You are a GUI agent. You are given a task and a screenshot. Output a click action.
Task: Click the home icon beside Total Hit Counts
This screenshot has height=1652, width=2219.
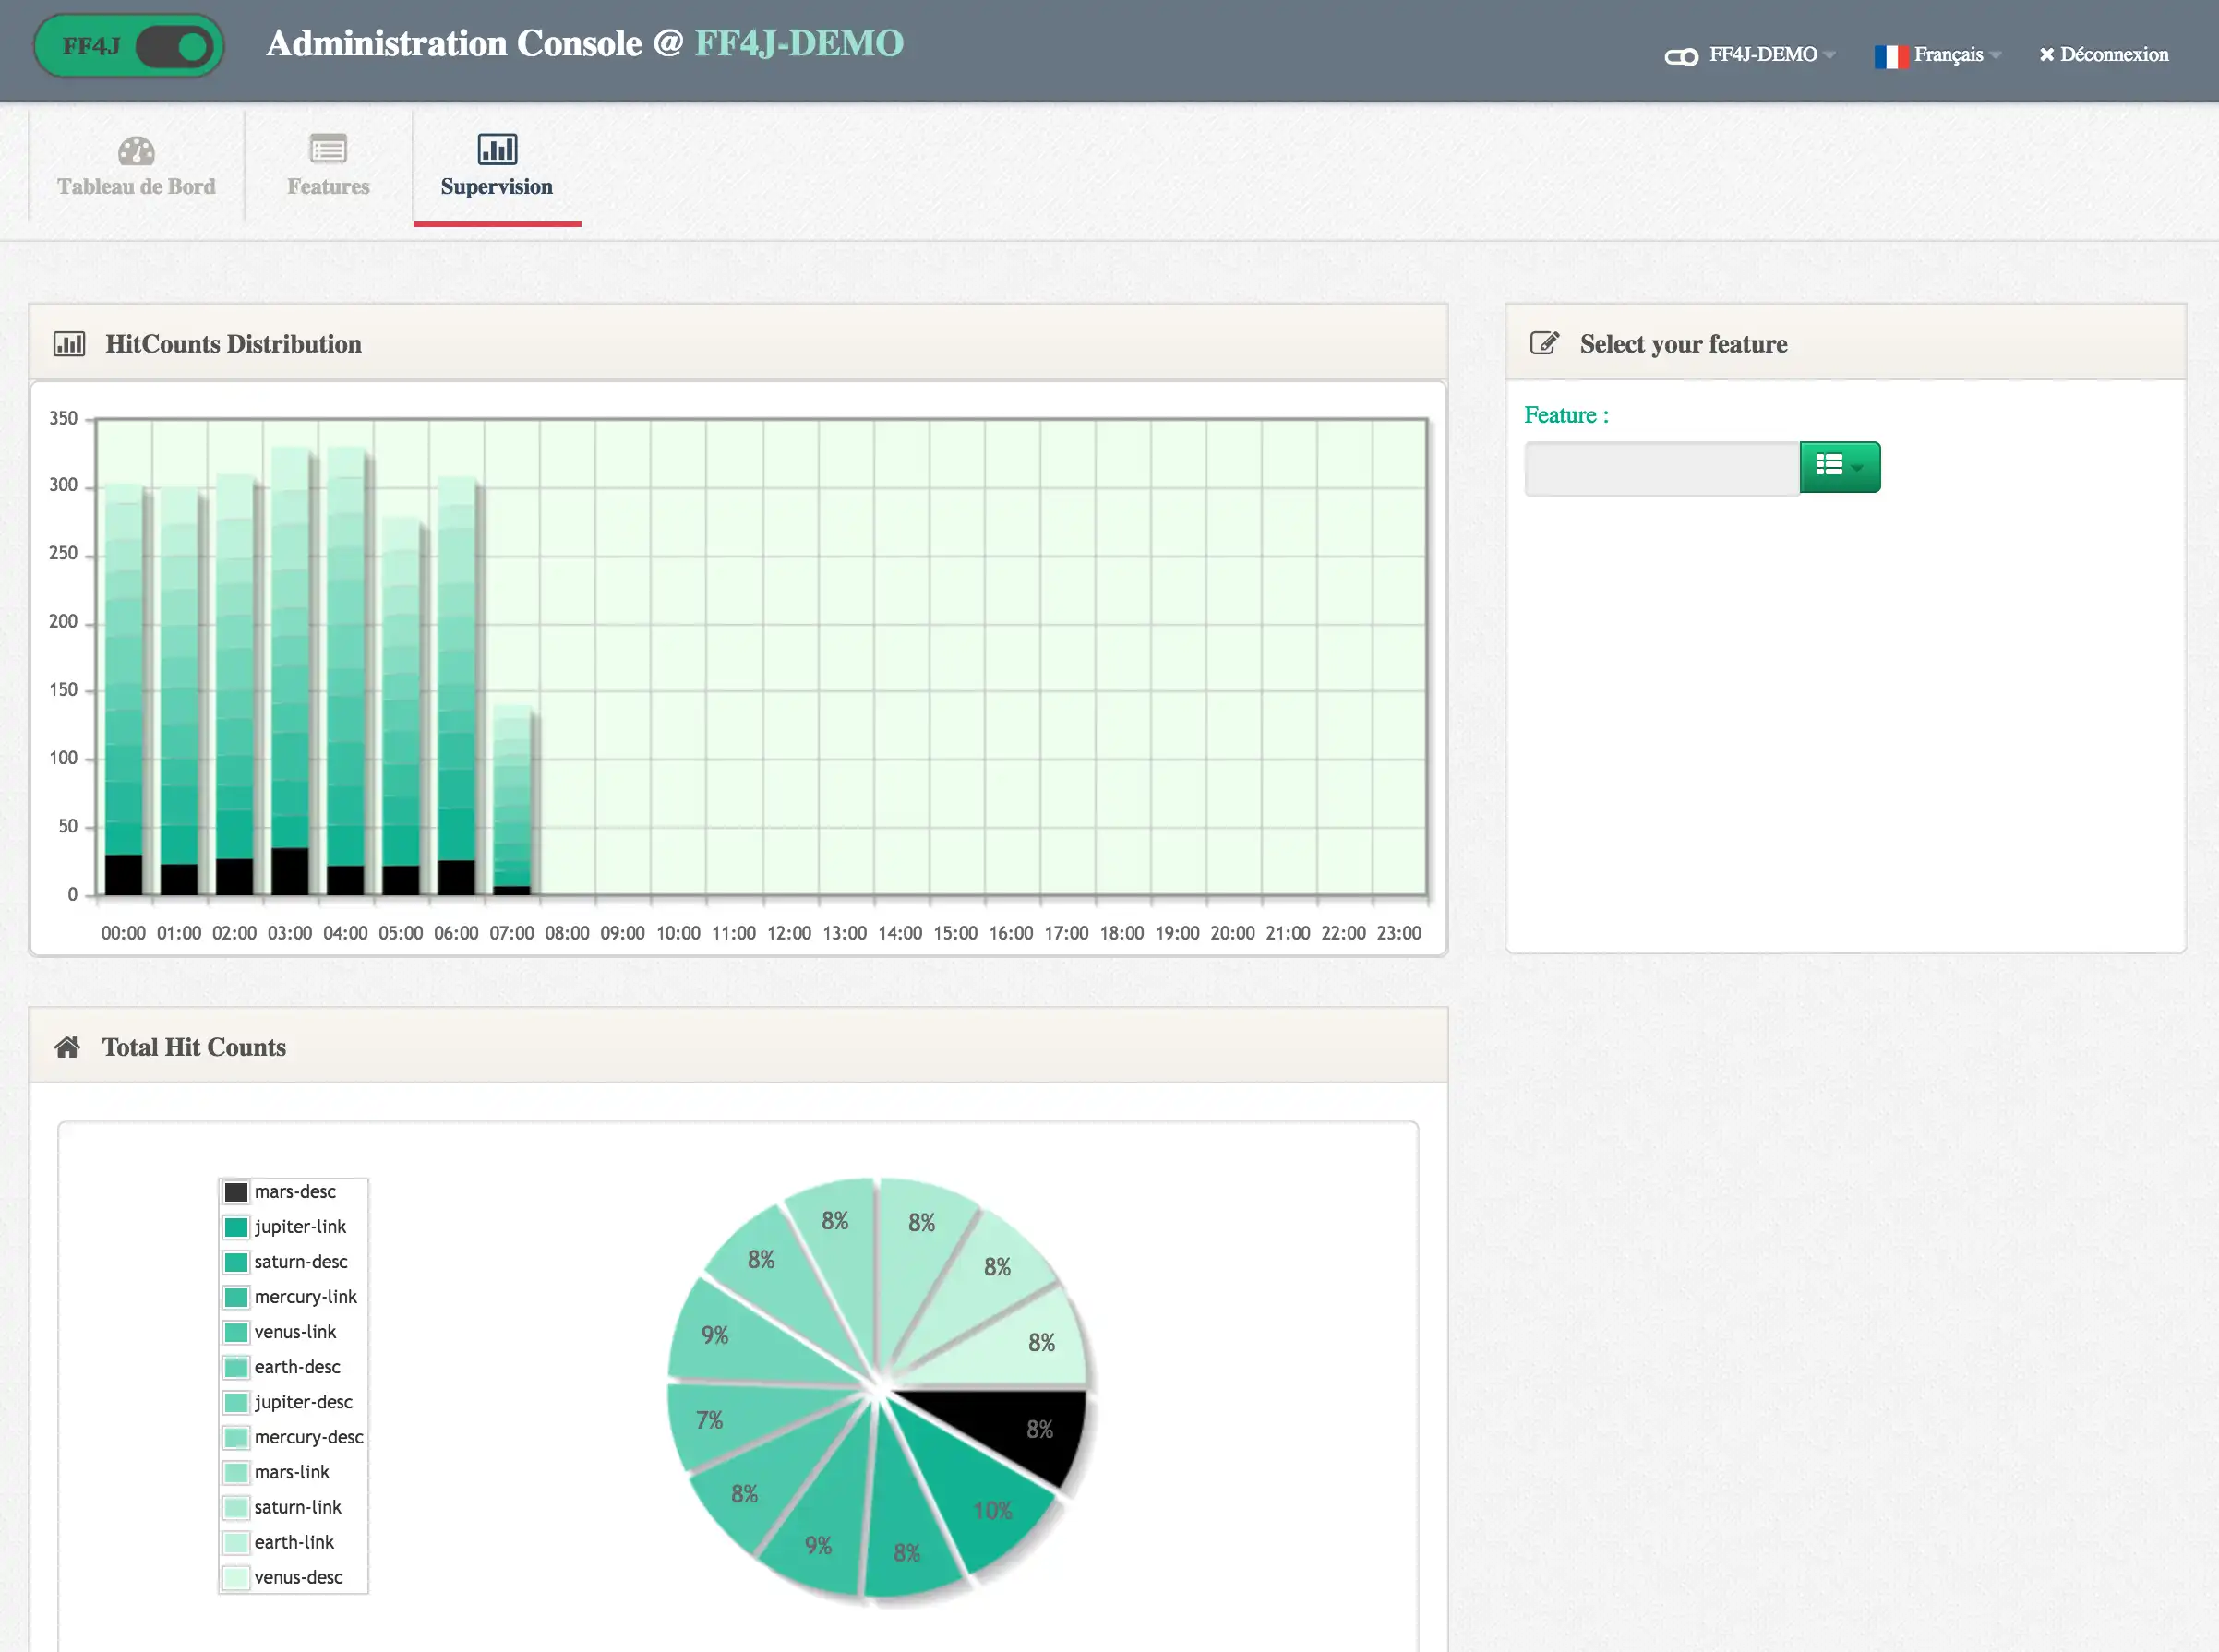[x=67, y=1047]
